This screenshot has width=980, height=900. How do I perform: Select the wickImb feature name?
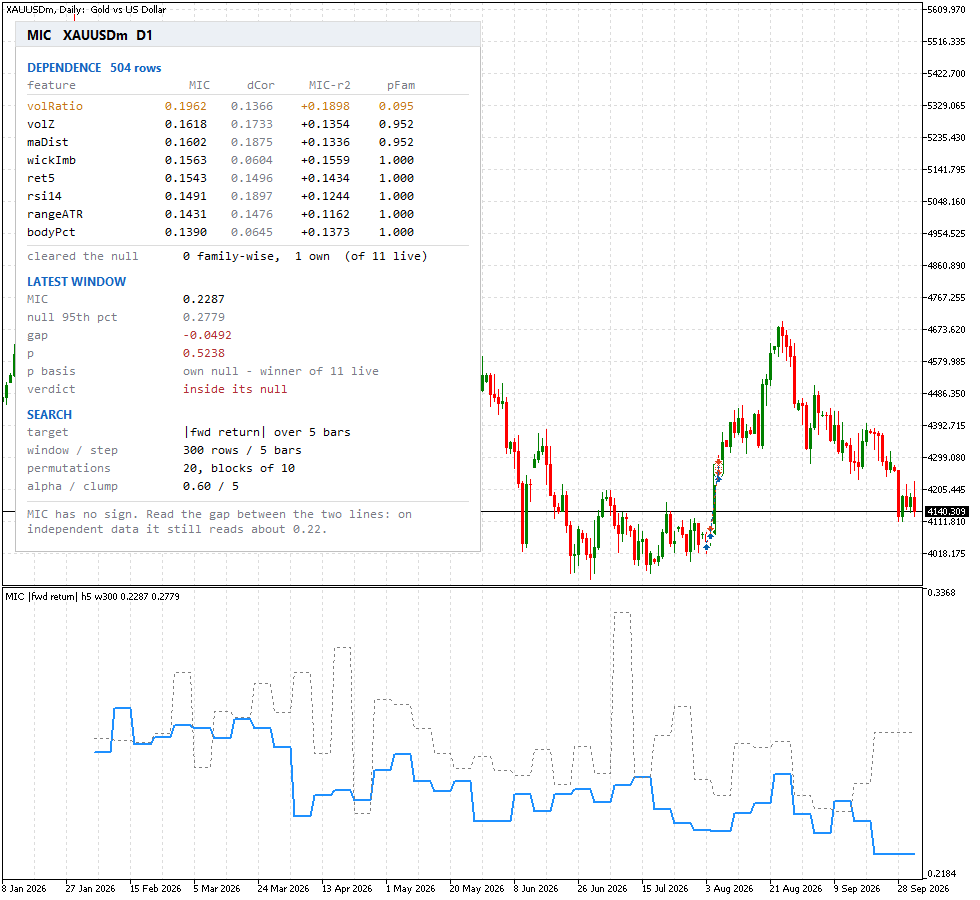(x=51, y=161)
